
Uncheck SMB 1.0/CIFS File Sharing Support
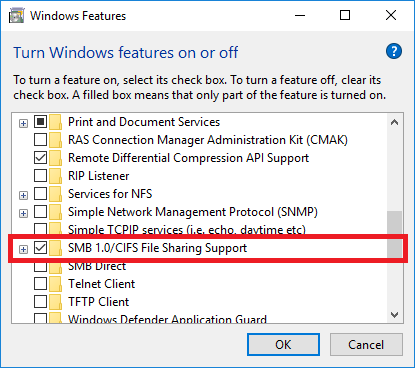[40, 248]
